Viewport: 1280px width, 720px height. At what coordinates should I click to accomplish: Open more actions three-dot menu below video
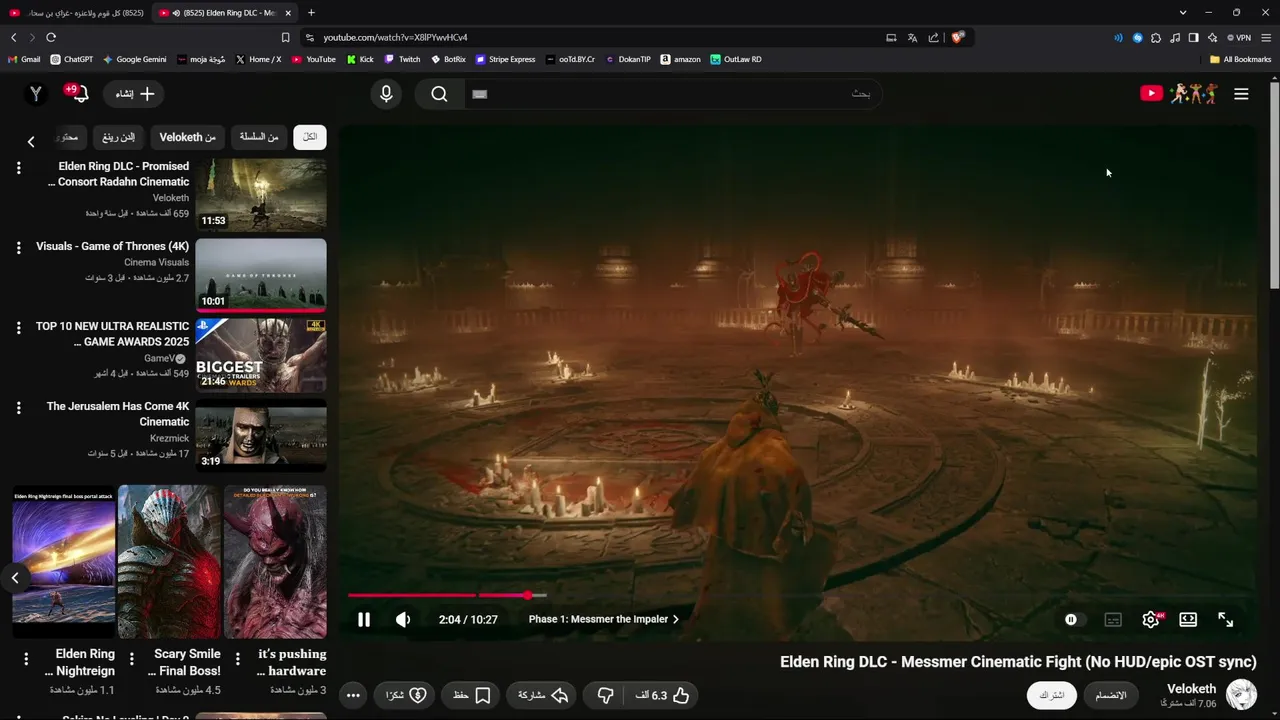point(353,695)
